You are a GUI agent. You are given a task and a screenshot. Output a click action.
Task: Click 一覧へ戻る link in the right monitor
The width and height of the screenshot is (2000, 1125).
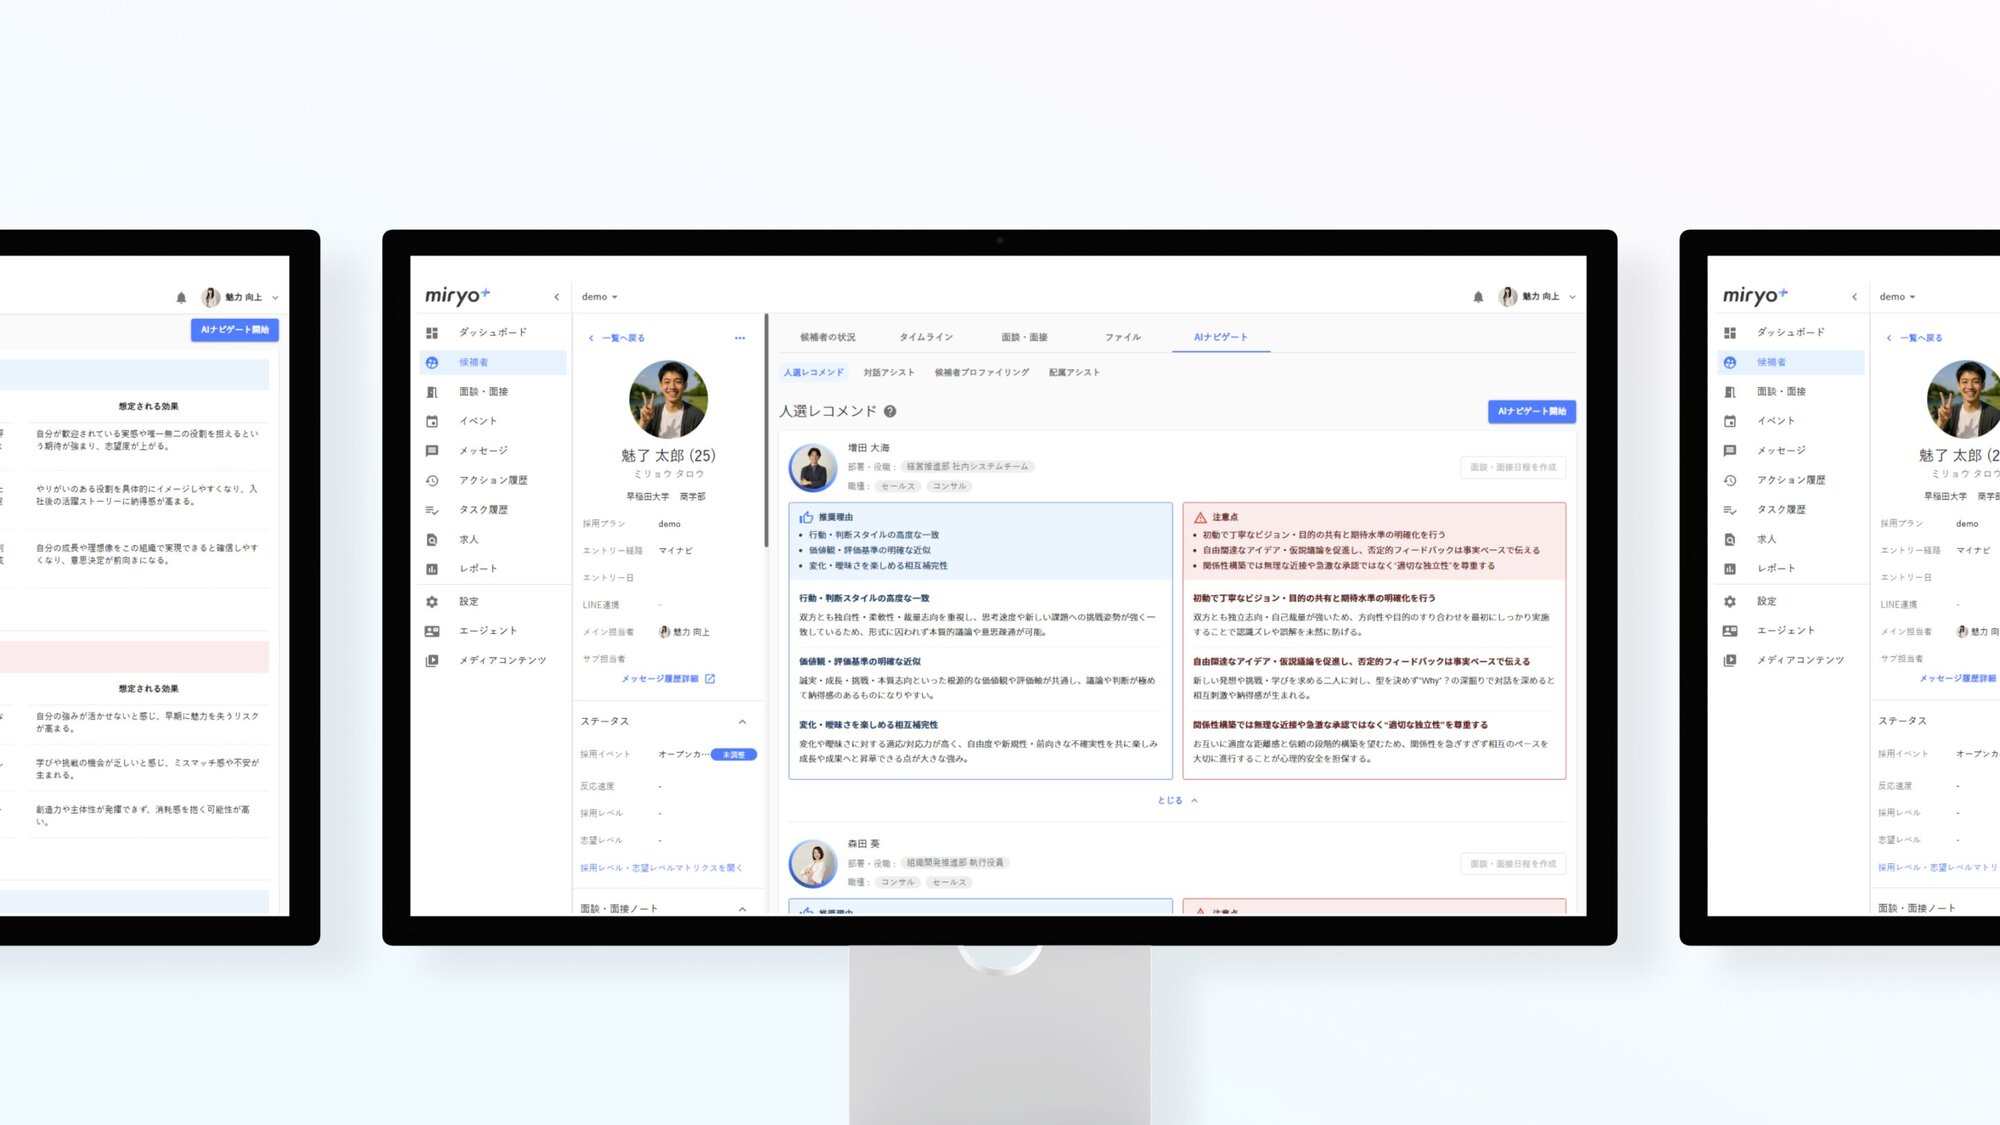click(x=1915, y=338)
